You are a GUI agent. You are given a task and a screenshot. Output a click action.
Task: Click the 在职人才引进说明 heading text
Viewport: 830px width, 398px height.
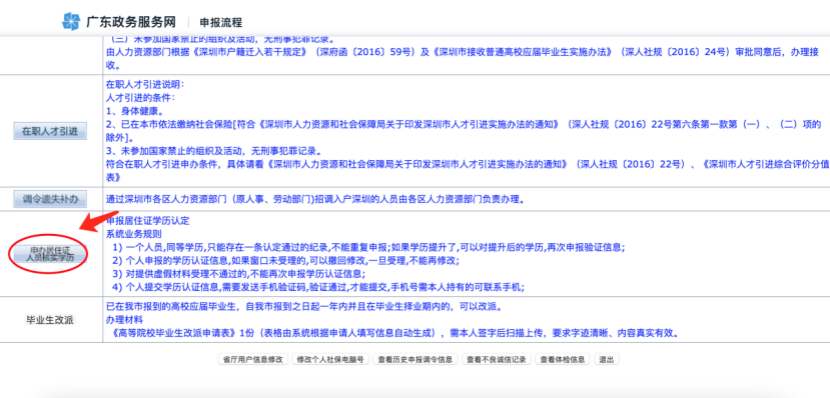[x=145, y=85]
